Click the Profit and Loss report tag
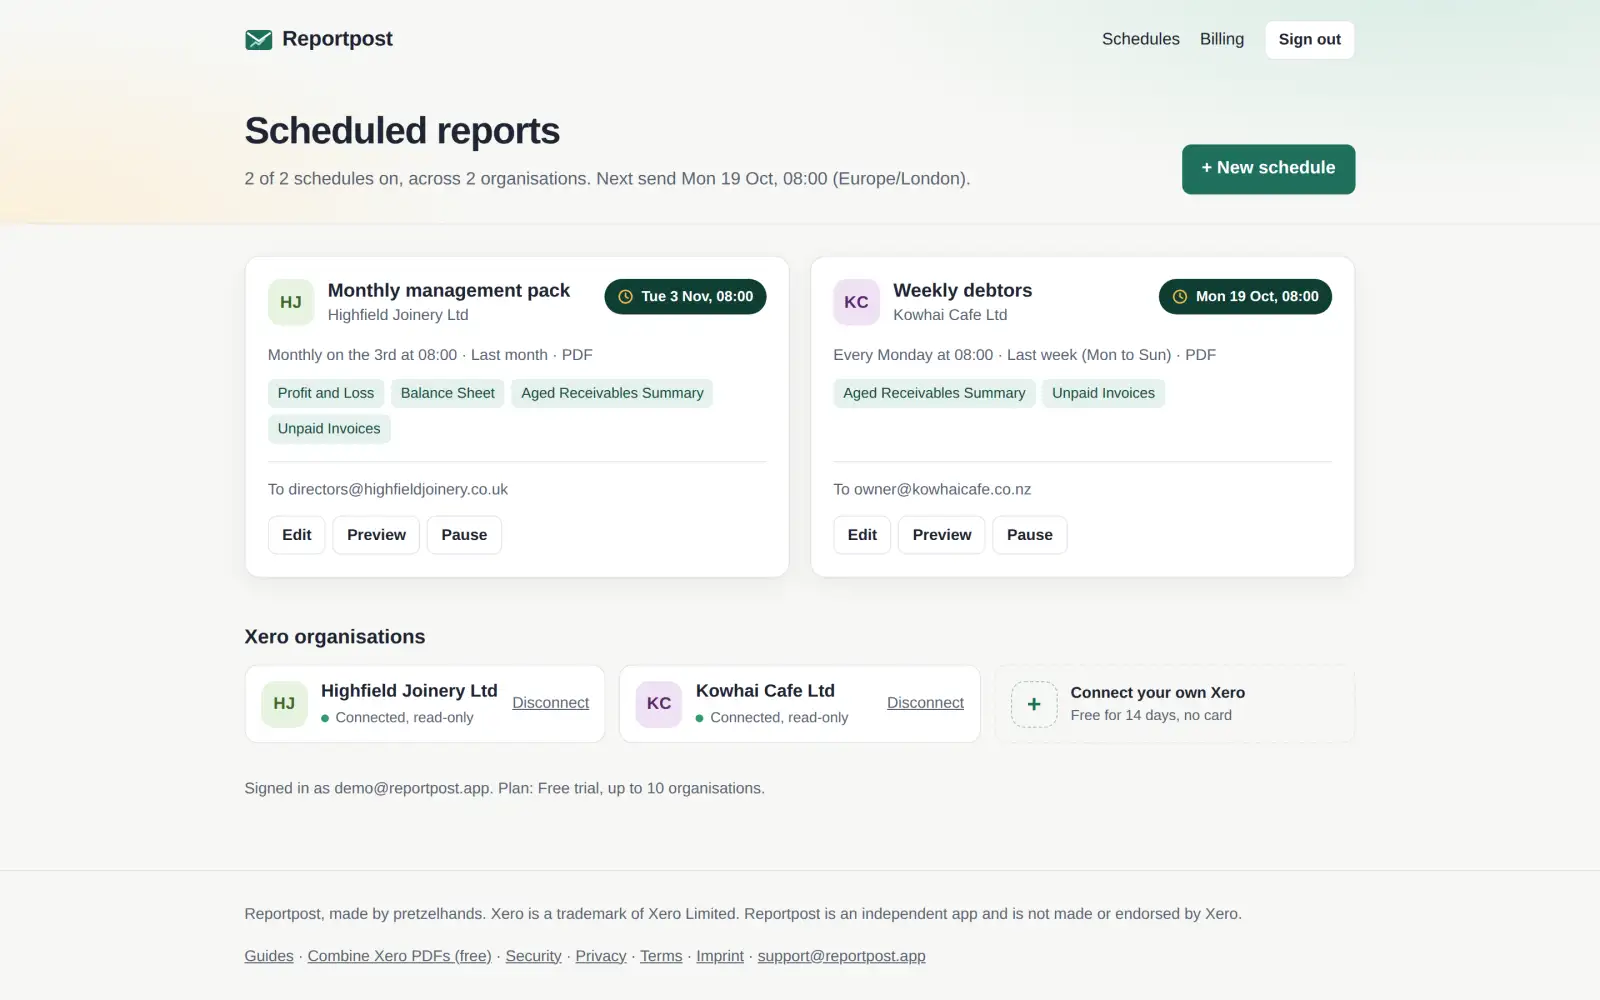This screenshot has width=1600, height=1000. (326, 393)
